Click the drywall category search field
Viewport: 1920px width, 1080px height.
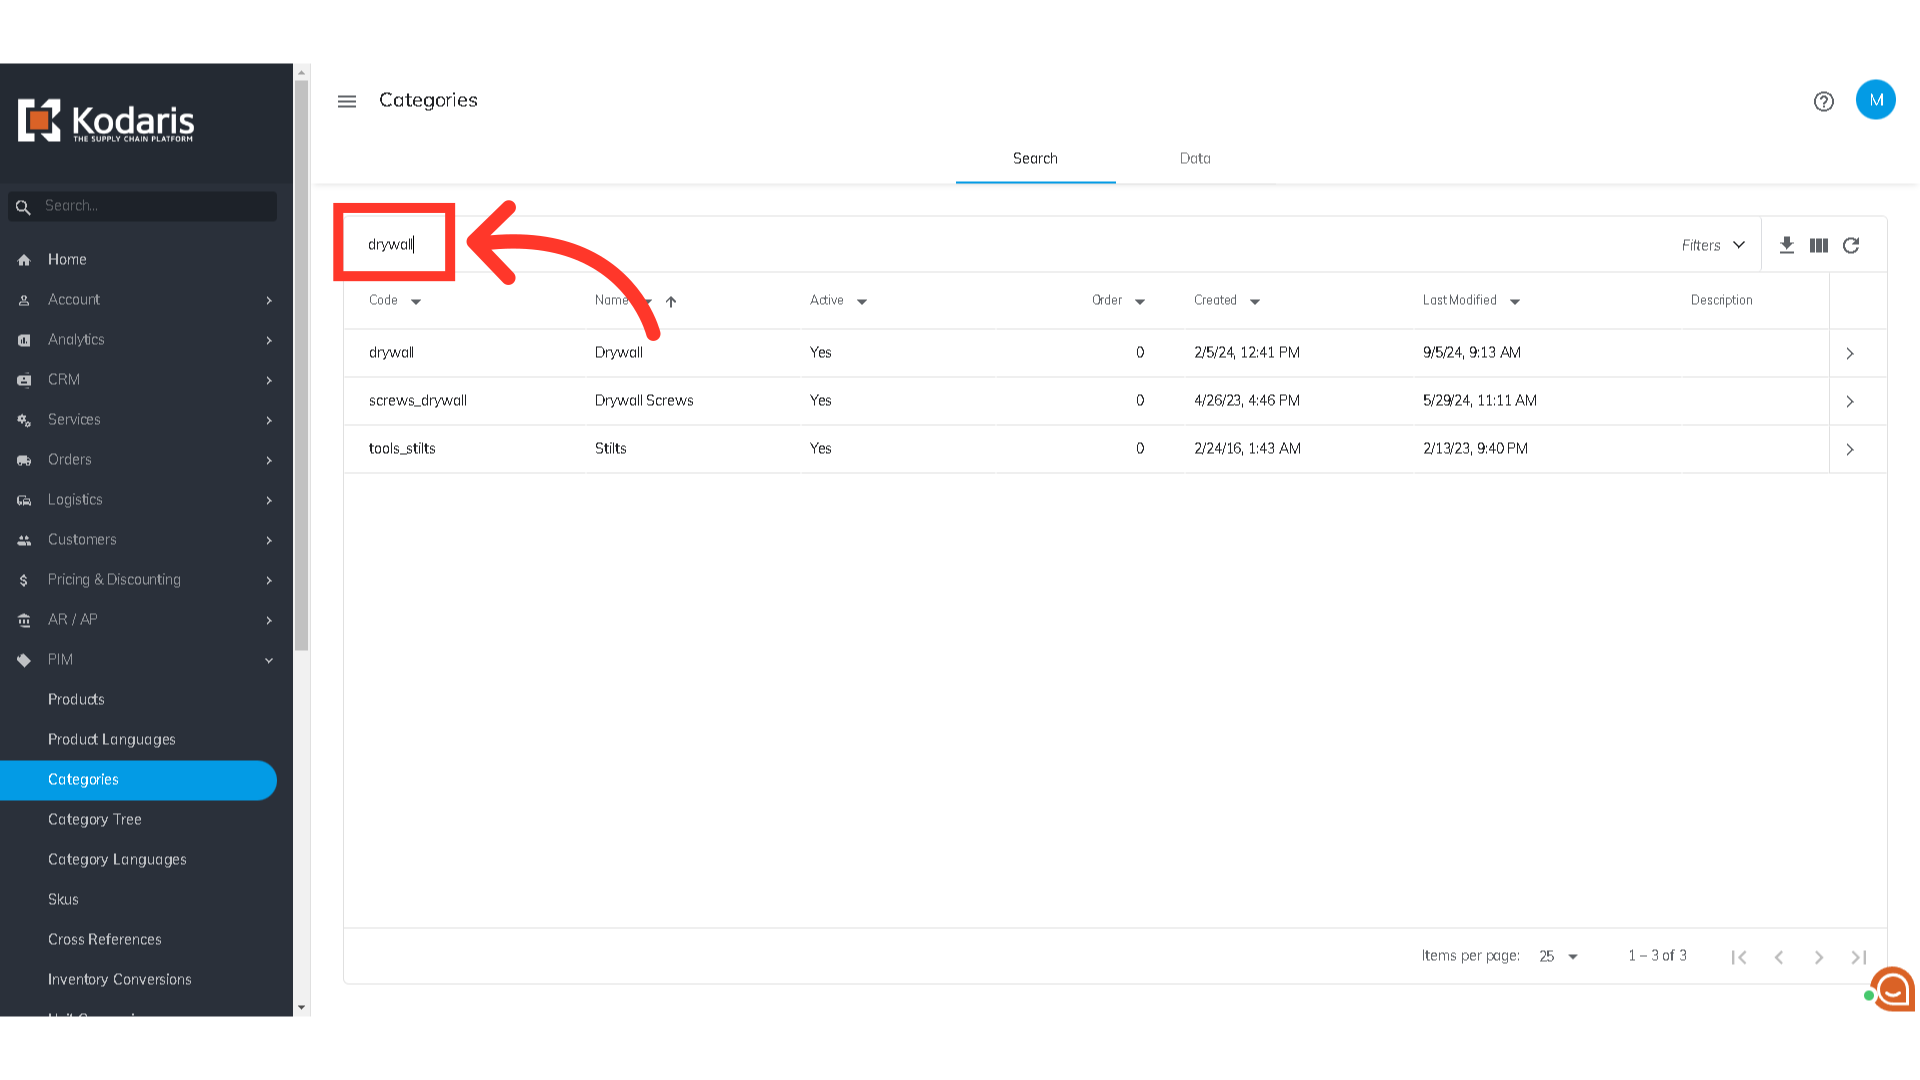click(x=391, y=244)
